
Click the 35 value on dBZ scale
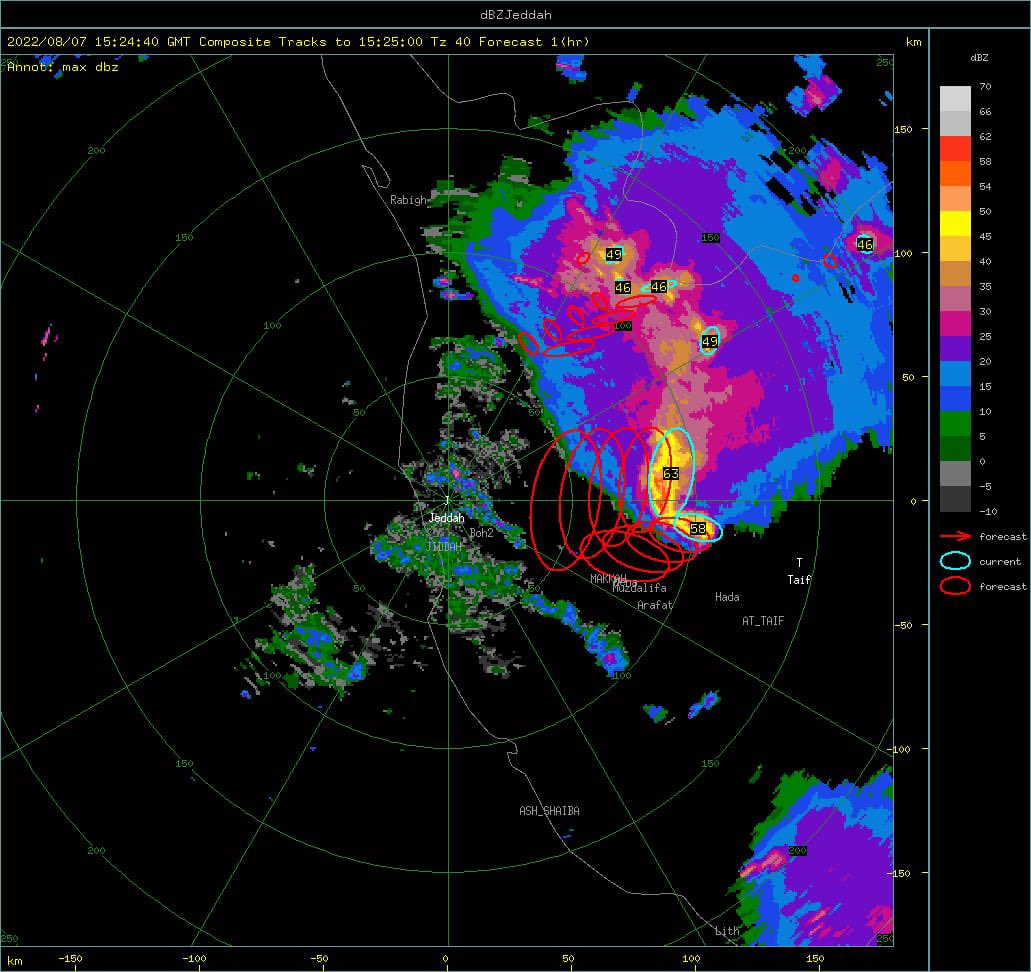[x=985, y=286]
